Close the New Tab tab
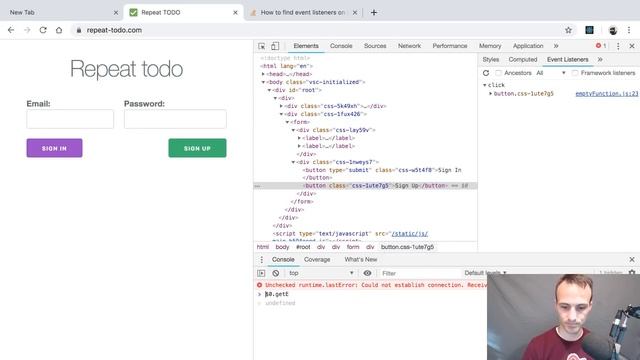This screenshot has height=360, width=640. 116,13
